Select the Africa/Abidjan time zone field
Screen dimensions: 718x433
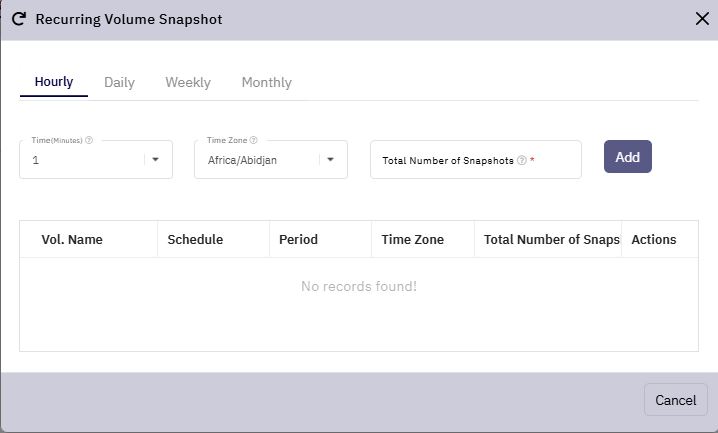tap(271, 159)
